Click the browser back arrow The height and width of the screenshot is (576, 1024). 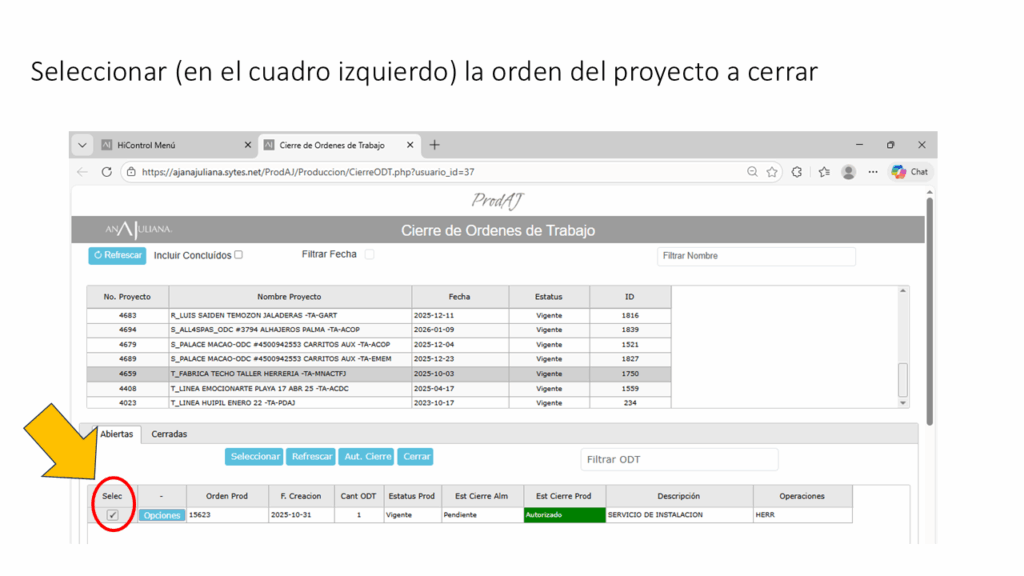(83, 172)
